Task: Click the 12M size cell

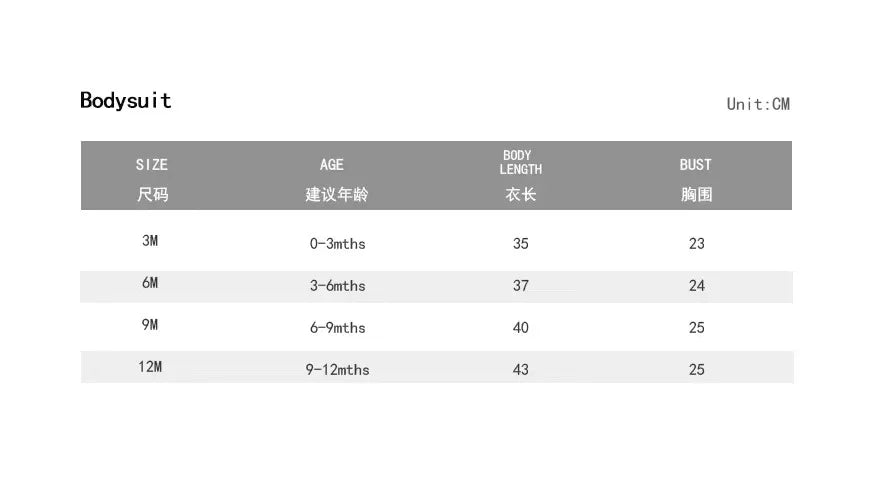Action: 150,367
